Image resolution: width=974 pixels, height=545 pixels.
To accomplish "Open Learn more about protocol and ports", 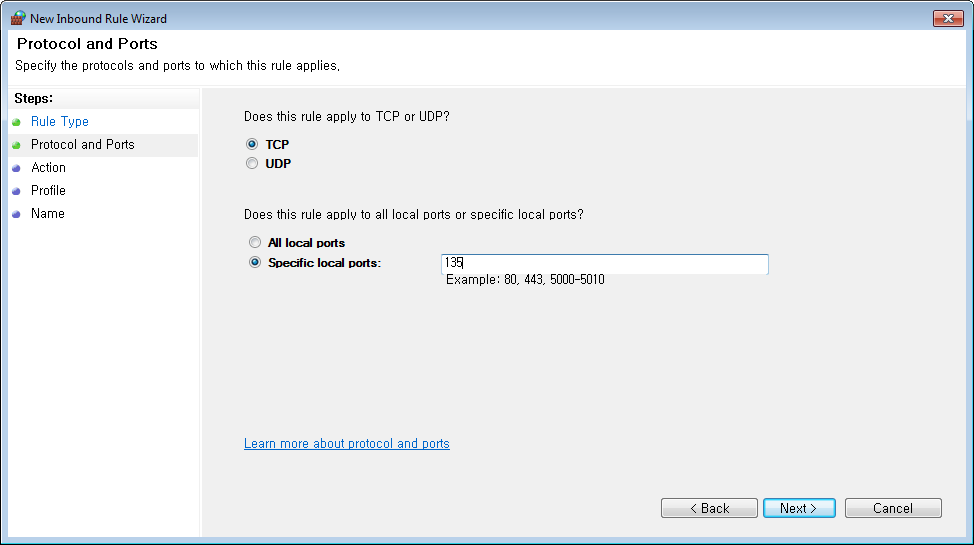I will 347,443.
